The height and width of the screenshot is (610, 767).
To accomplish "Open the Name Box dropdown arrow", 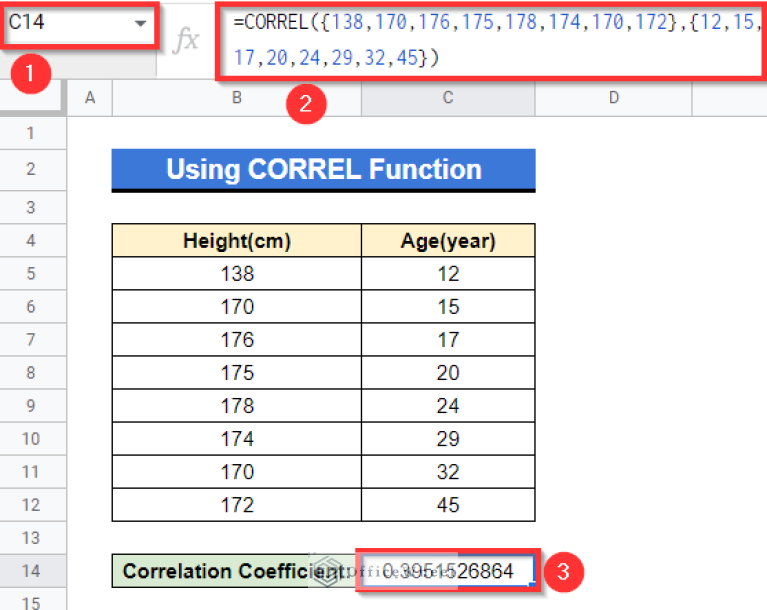I will pos(139,23).
